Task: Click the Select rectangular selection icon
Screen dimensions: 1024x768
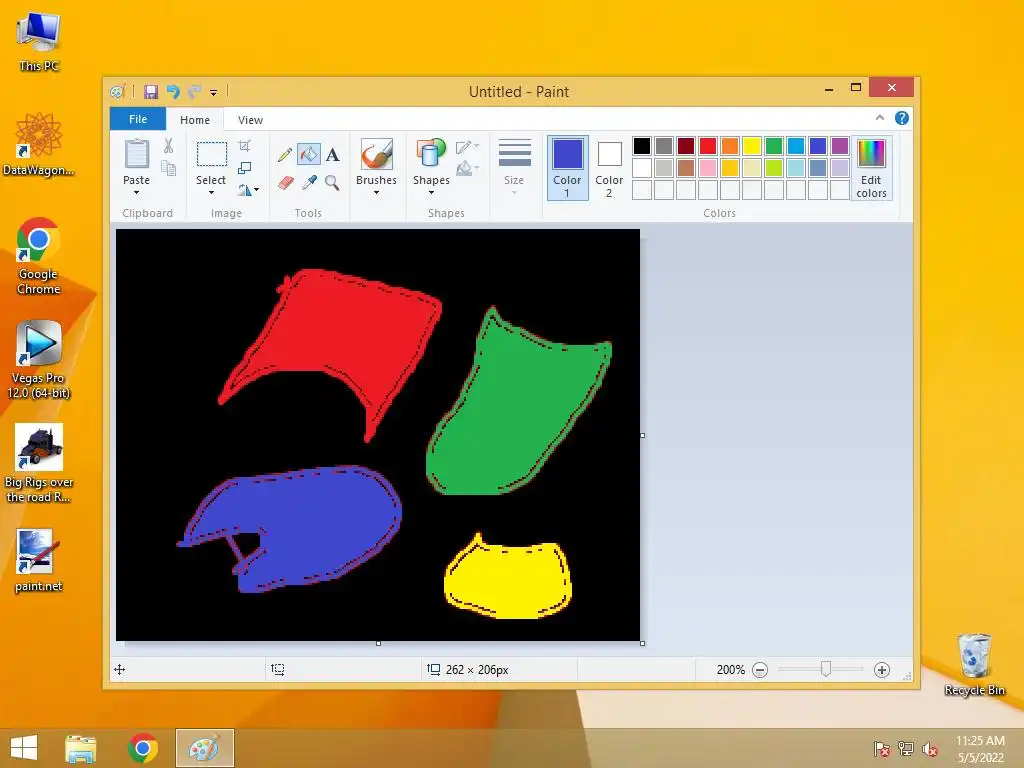Action: [x=212, y=155]
